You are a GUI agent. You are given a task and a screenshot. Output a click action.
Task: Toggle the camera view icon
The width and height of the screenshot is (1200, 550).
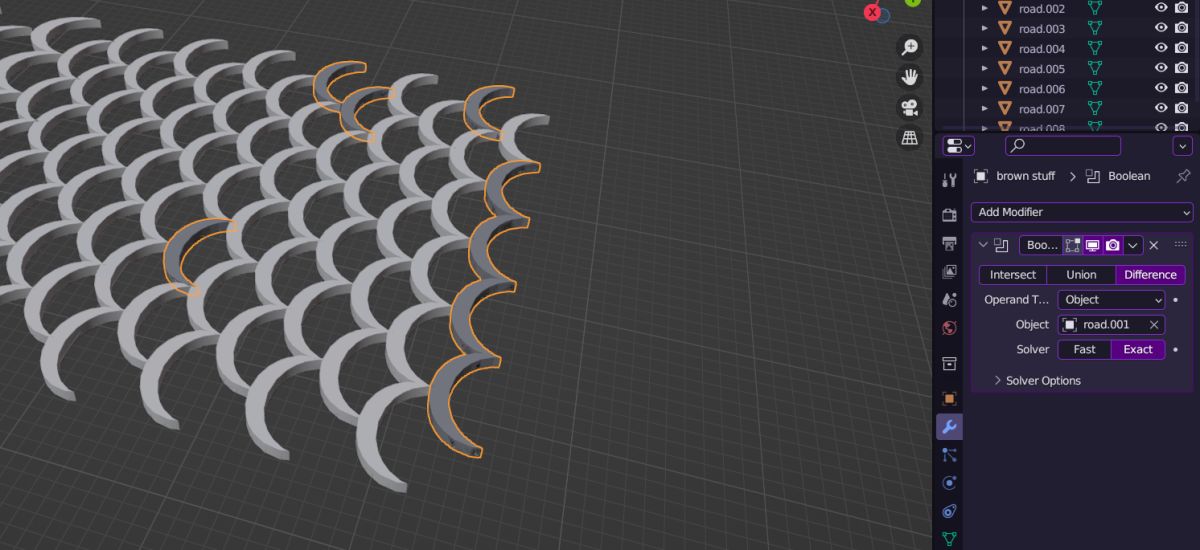click(x=910, y=108)
